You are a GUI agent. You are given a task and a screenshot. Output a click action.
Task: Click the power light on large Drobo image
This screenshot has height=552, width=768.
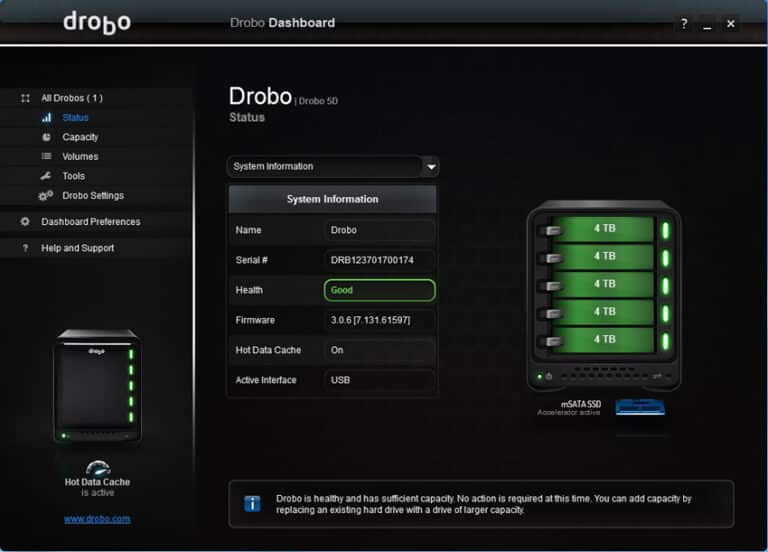[x=539, y=377]
